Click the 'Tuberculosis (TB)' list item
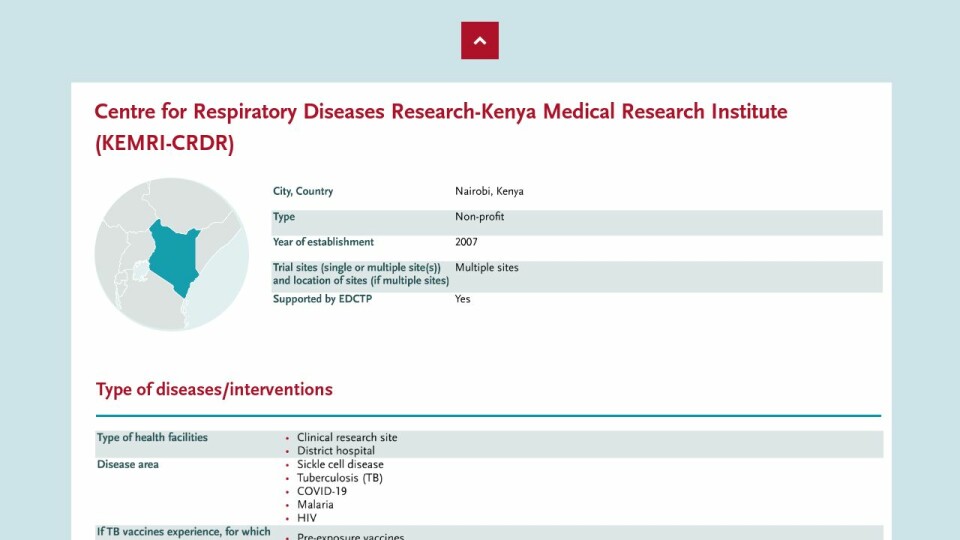960x540 pixels. click(x=340, y=478)
